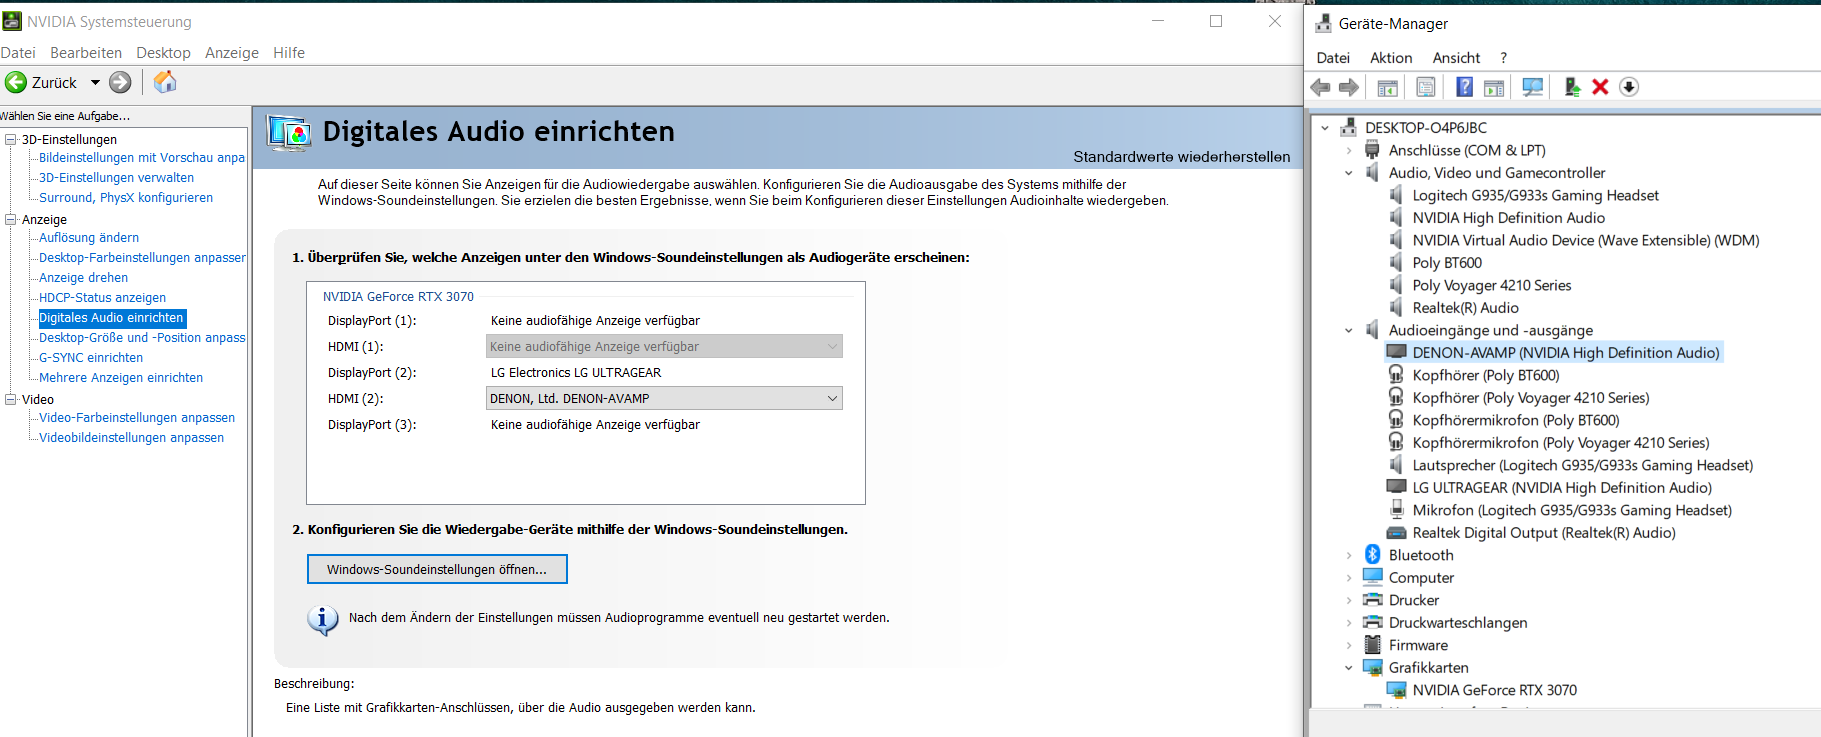The width and height of the screenshot is (1821, 737).
Task: Click Standardwerte wiederherstellen link
Action: pos(1181,157)
